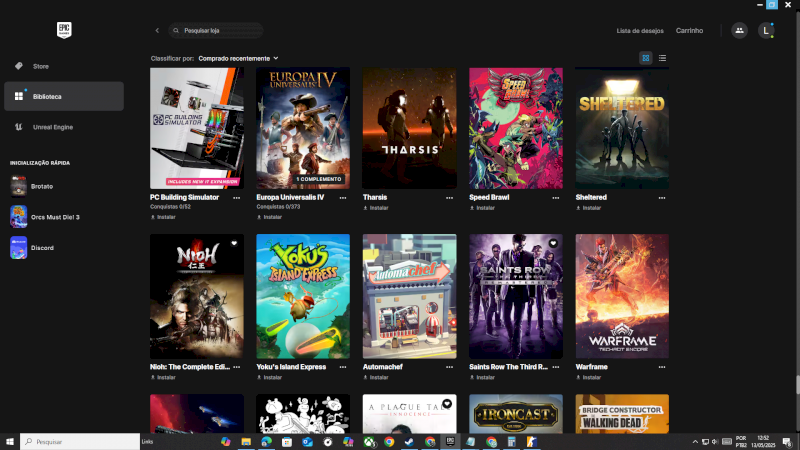Go back with the arrow button

click(157, 31)
